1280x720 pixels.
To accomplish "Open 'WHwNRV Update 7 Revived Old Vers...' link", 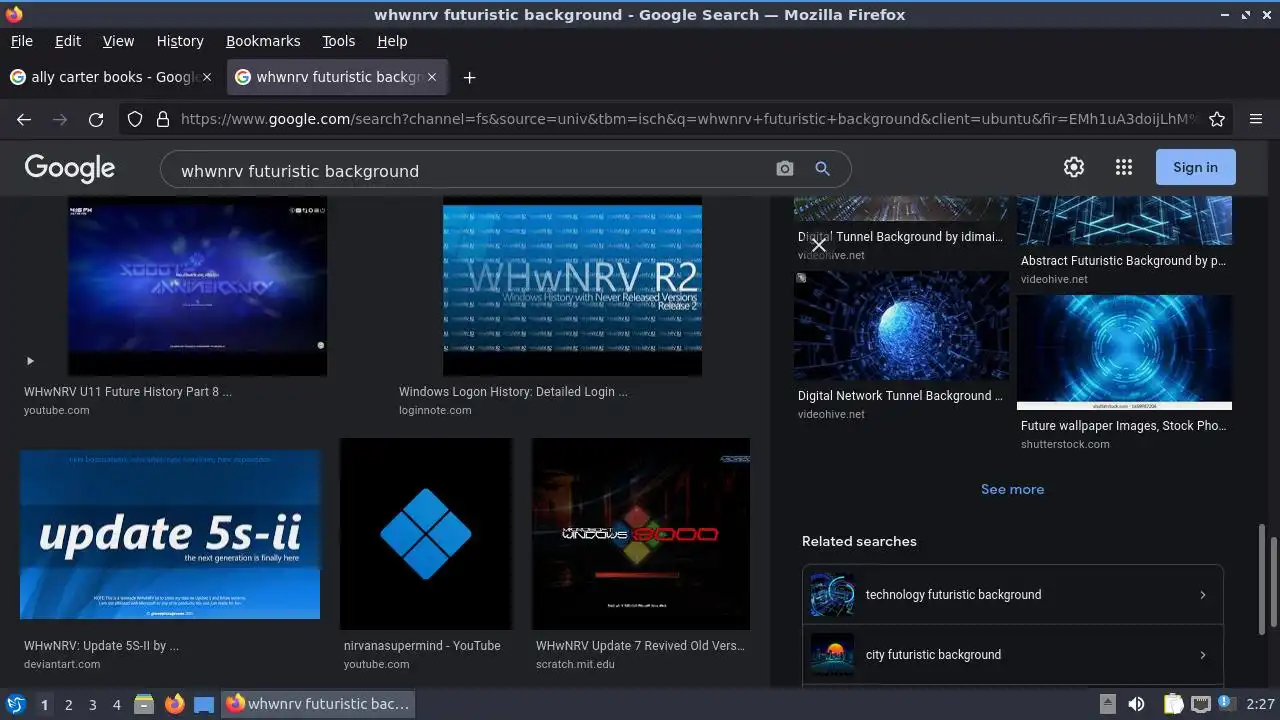I will (x=640, y=646).
